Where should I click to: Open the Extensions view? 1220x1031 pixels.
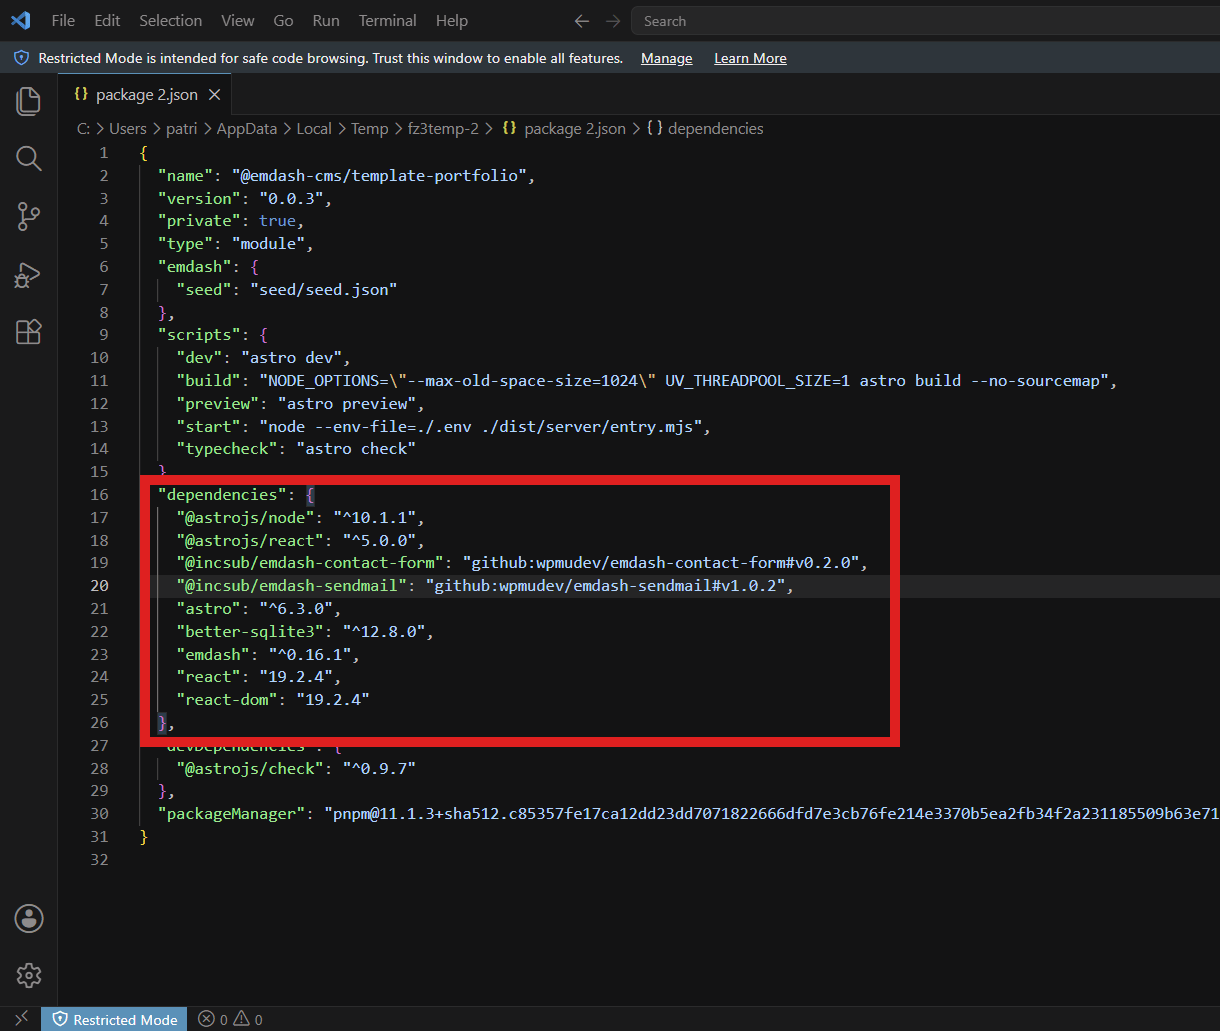[x=29, y=332]
